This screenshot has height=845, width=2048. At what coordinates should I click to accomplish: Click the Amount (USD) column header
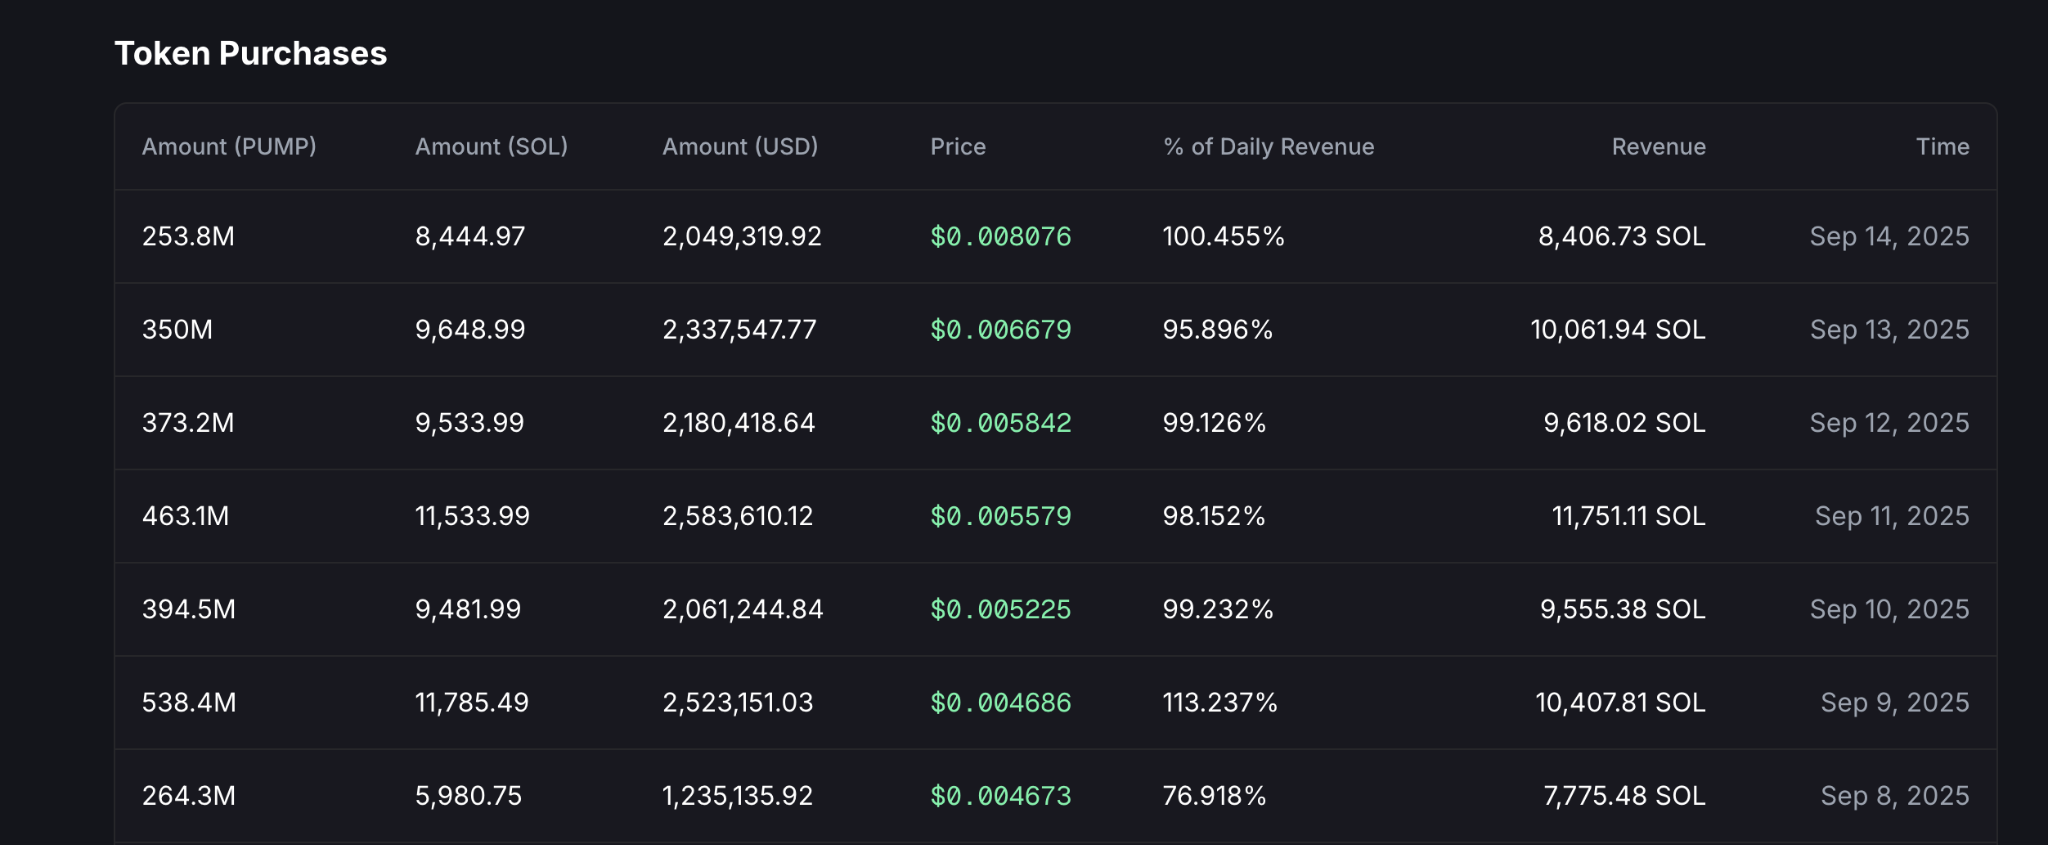(x=740, y=147)
